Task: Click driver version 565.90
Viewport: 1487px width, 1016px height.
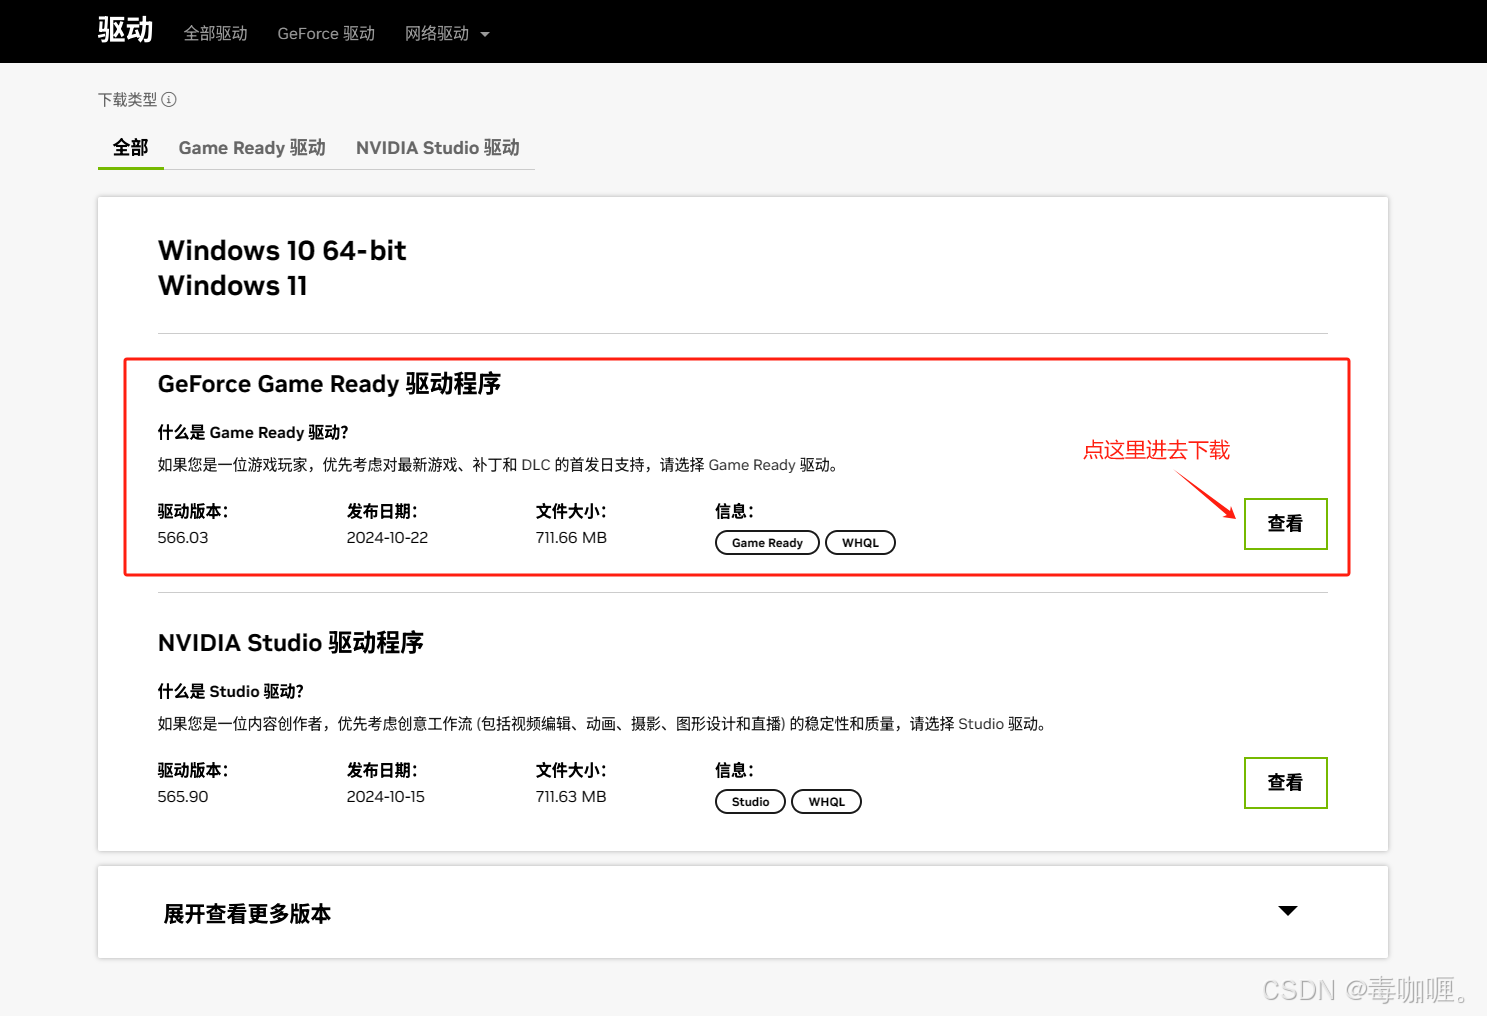Action: 183,797
